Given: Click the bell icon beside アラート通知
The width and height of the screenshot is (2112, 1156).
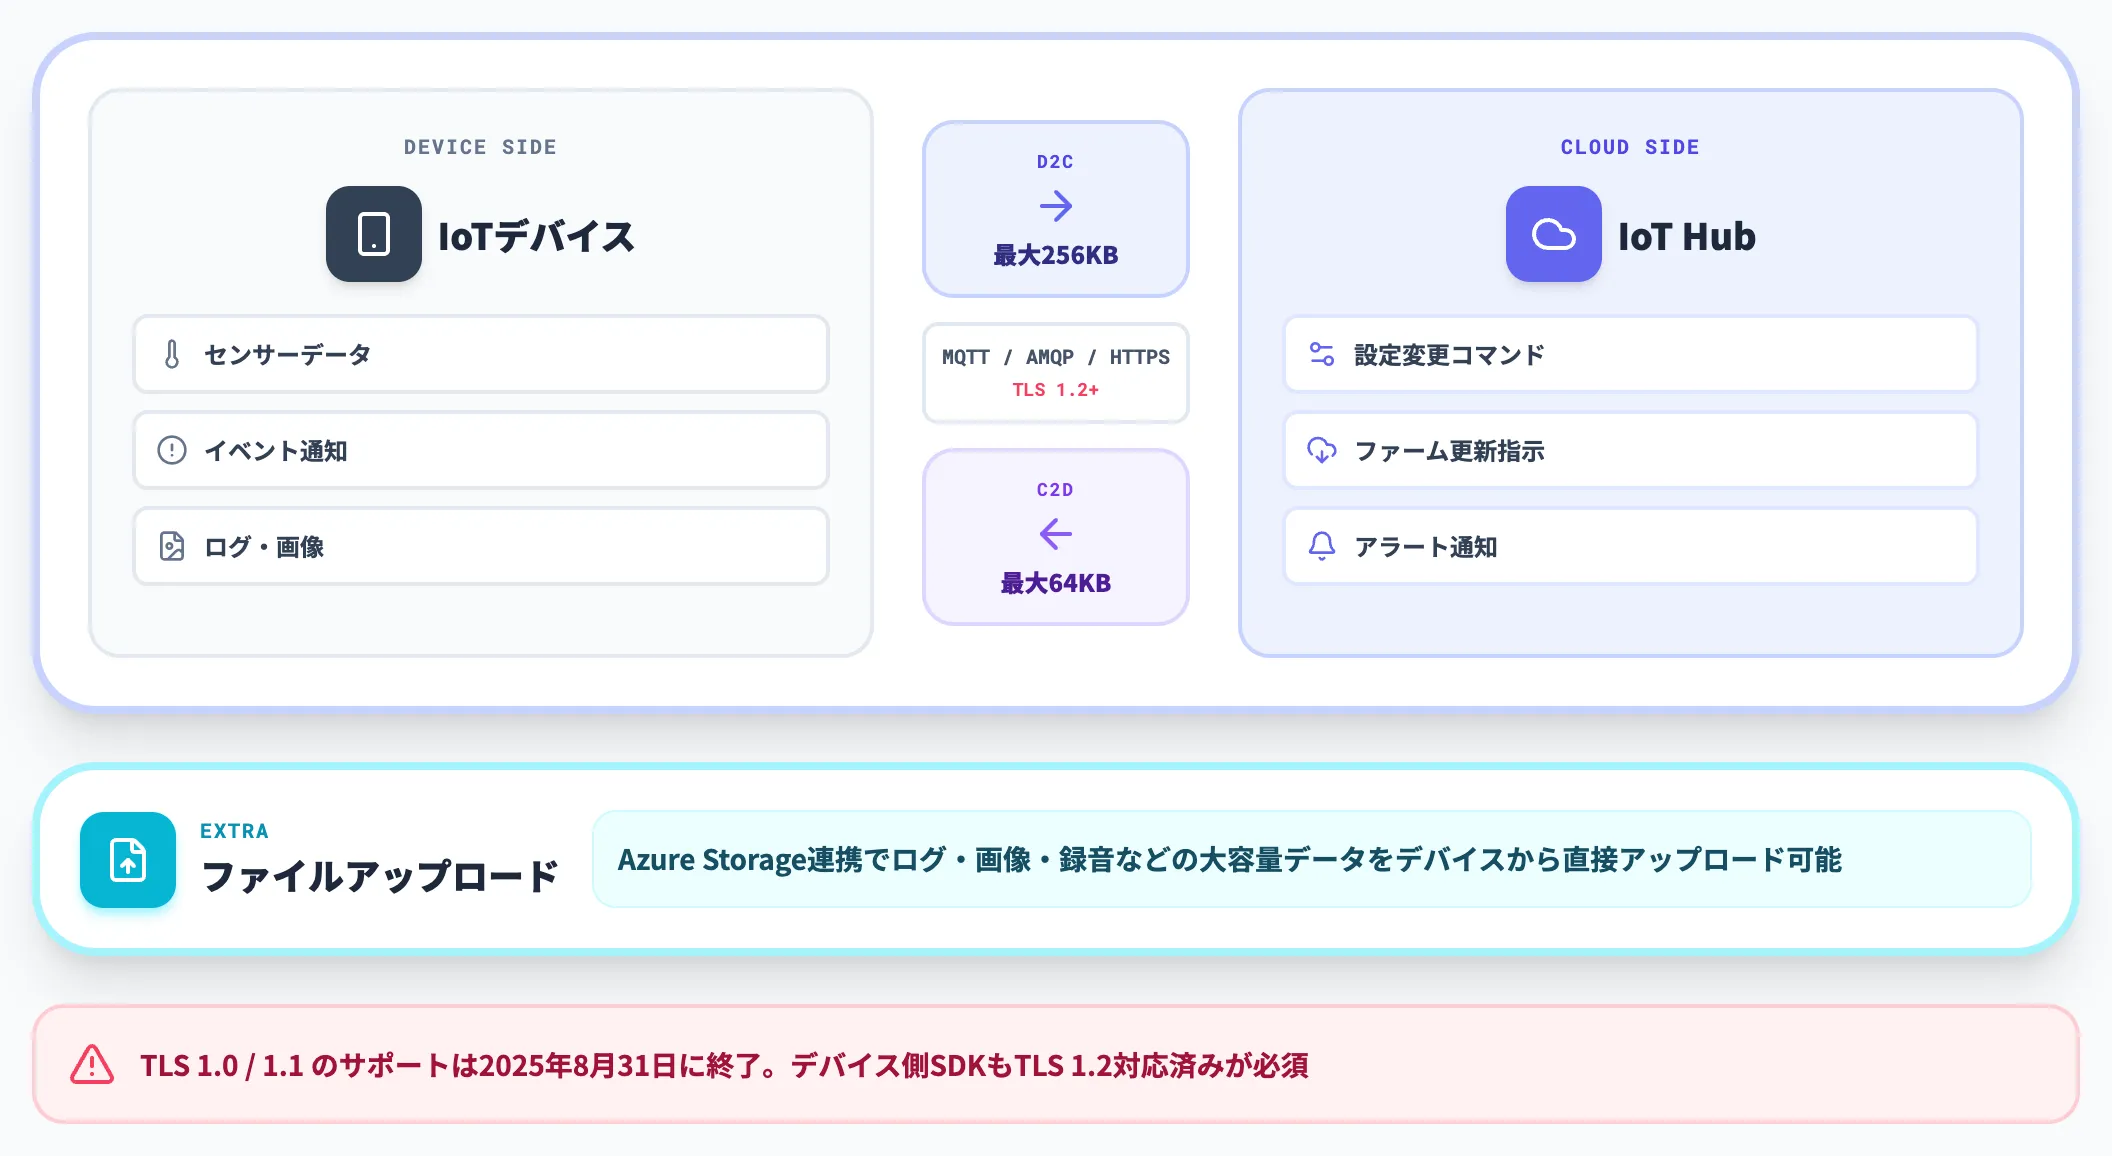Looking at the screenshot, I should 1322,546.
